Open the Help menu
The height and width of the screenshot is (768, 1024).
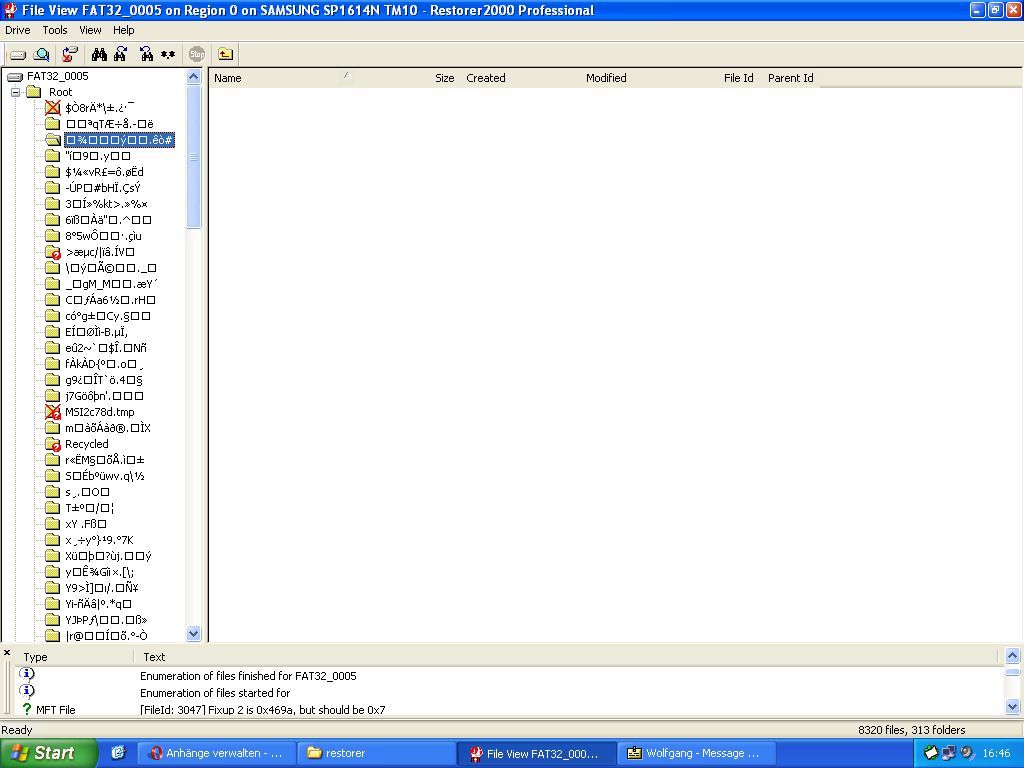(123, 30)
